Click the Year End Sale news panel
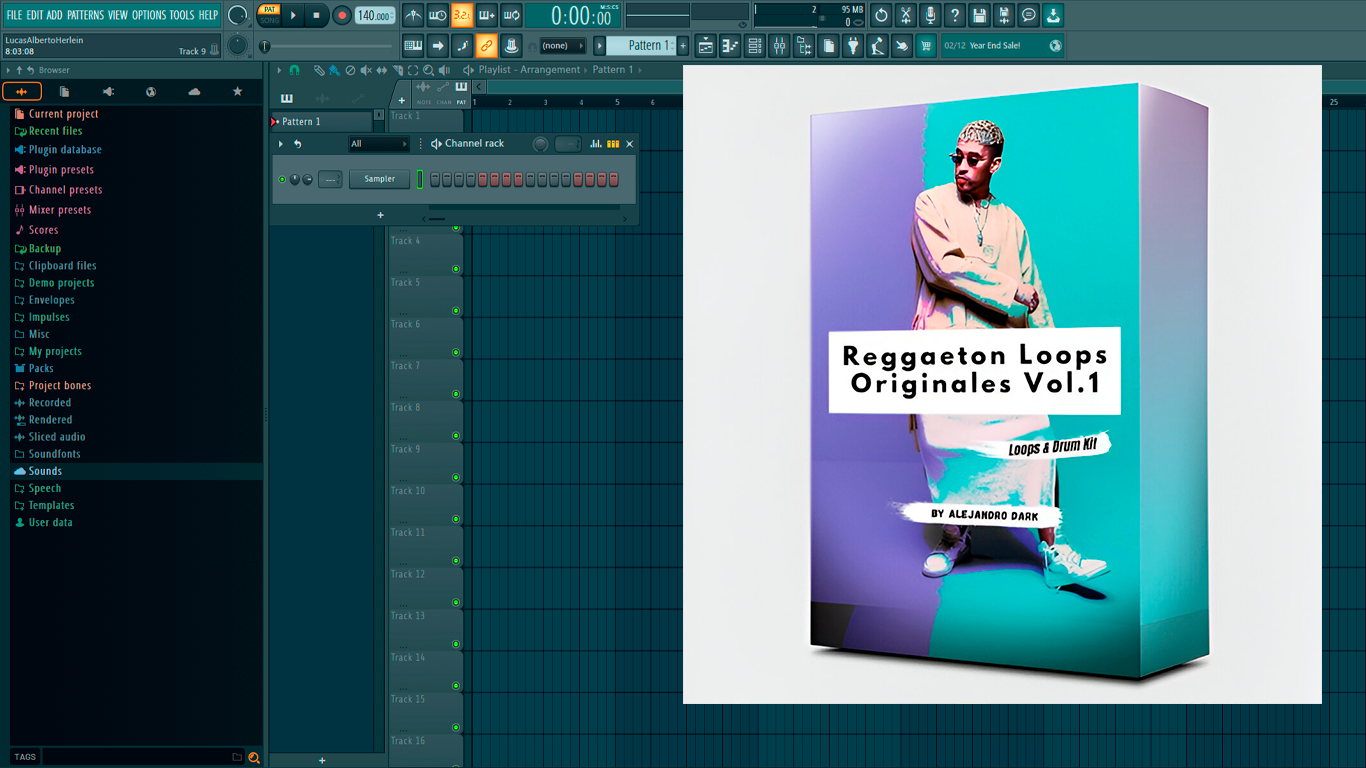Screen dimensions: 1366x768 tap(1002, 46)
